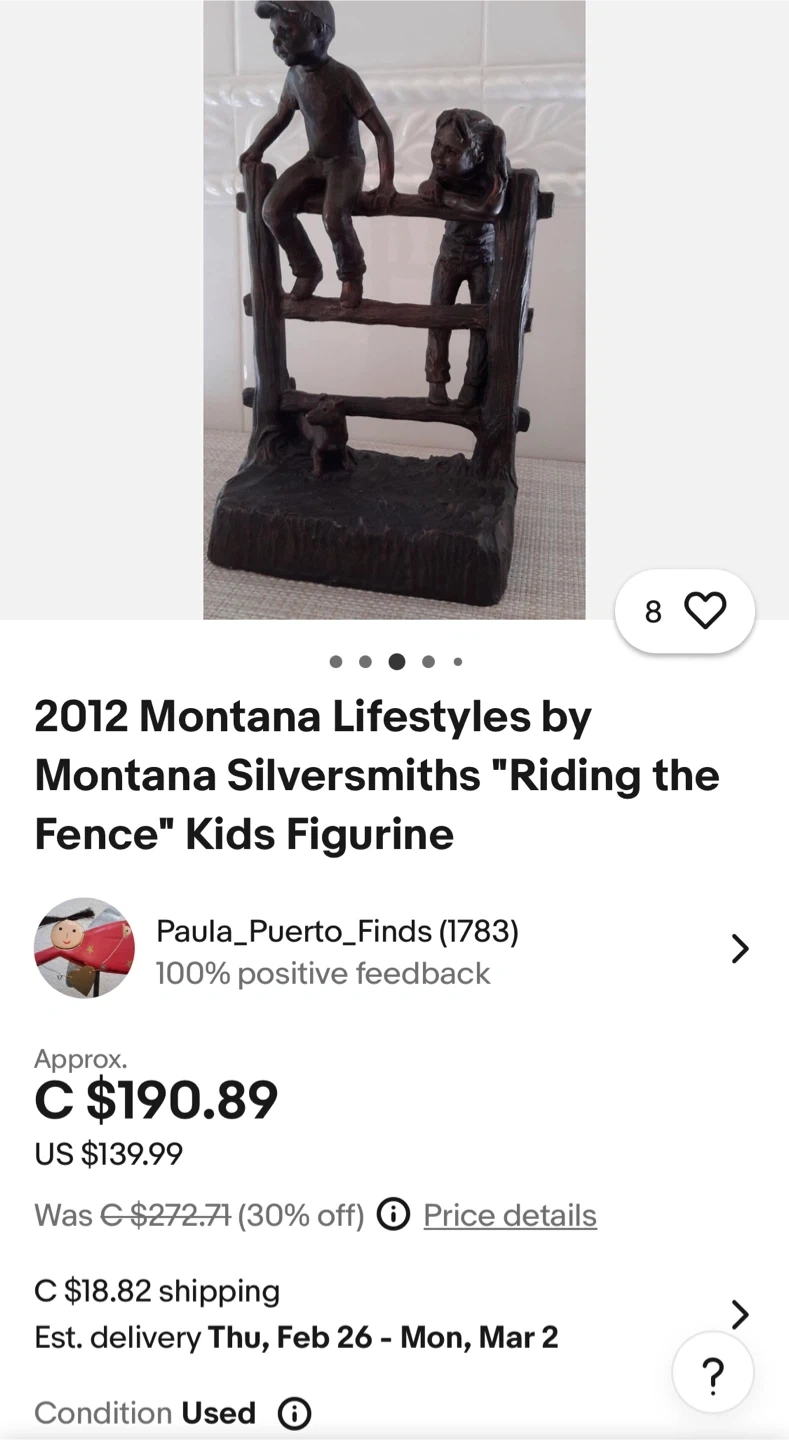
Task: Tap the C $190.89 approximate price
Action: (156, 1100)
